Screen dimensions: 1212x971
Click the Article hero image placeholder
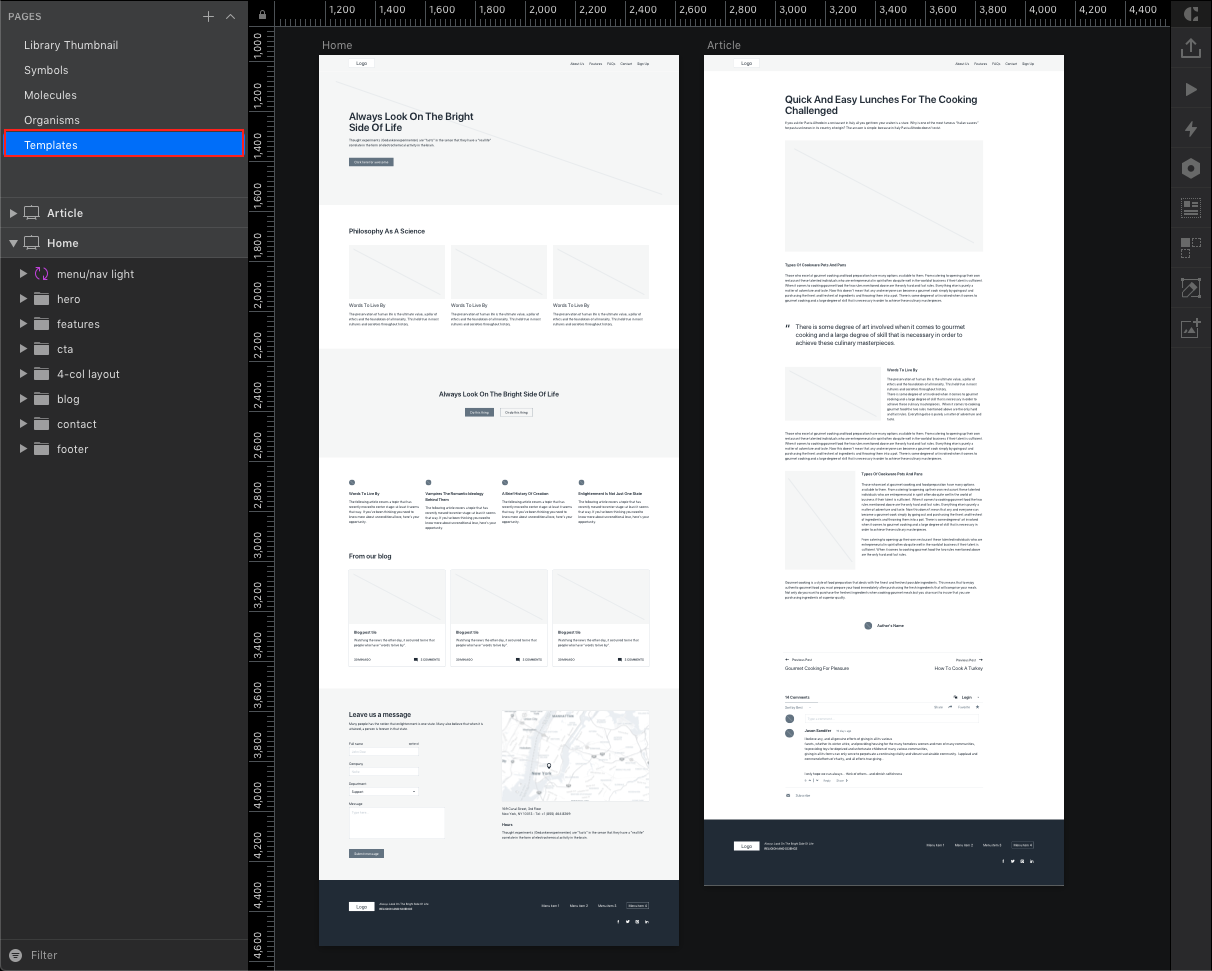(884, 195)
